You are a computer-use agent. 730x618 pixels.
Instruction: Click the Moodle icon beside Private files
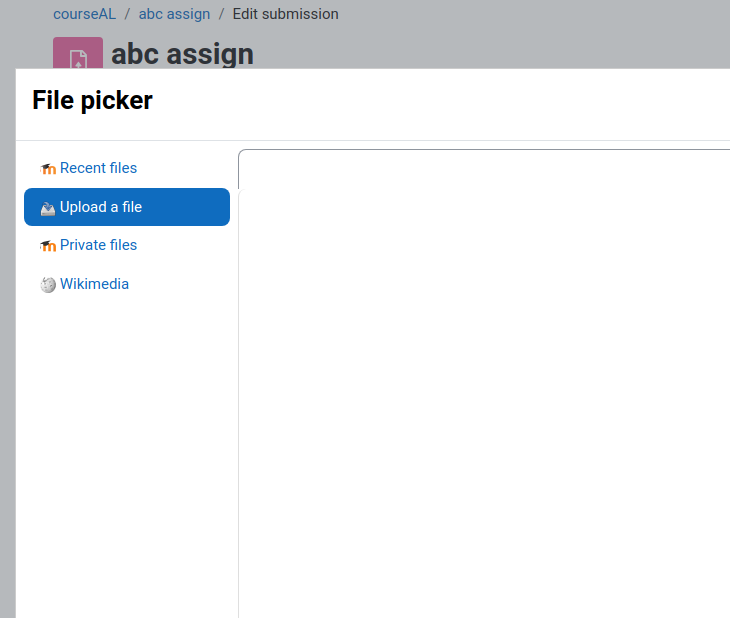48,245
